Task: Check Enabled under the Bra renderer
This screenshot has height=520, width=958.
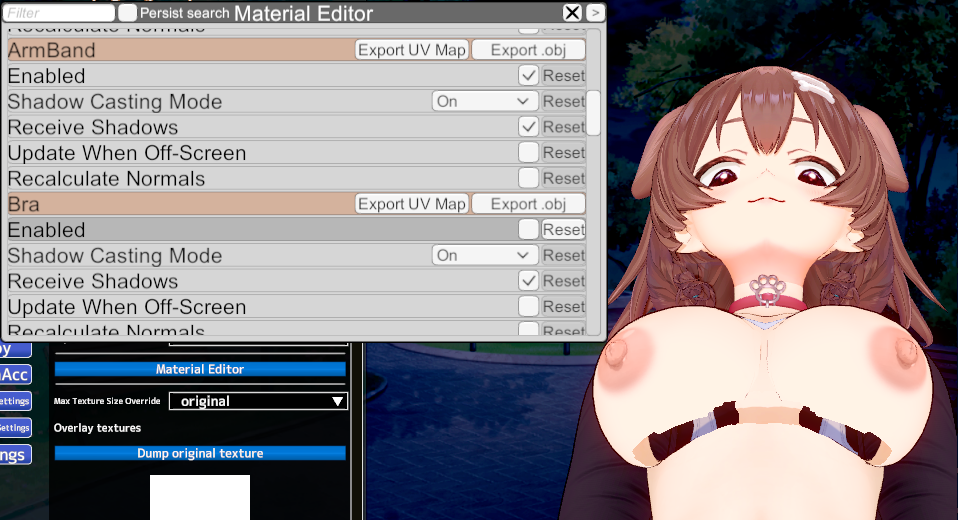Action: [x=528, y=229]
